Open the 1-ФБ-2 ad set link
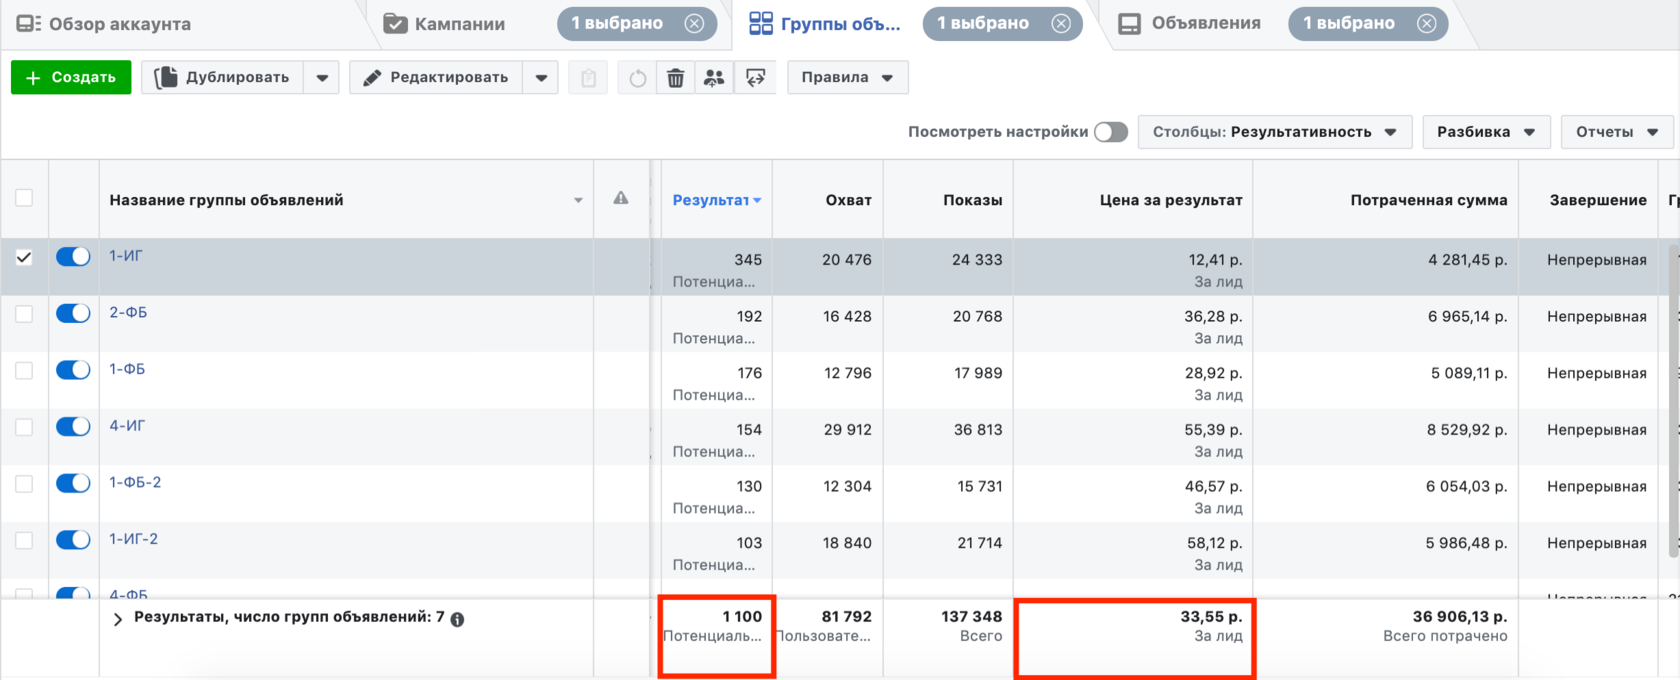The image size is (1680, 680). click(x=135, y=482)
